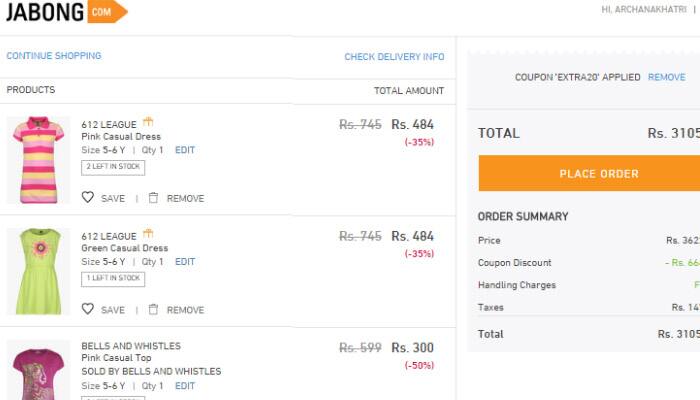
Task: Open the Pink Casual Dress product thumbnail
Action: coord(38,160)
